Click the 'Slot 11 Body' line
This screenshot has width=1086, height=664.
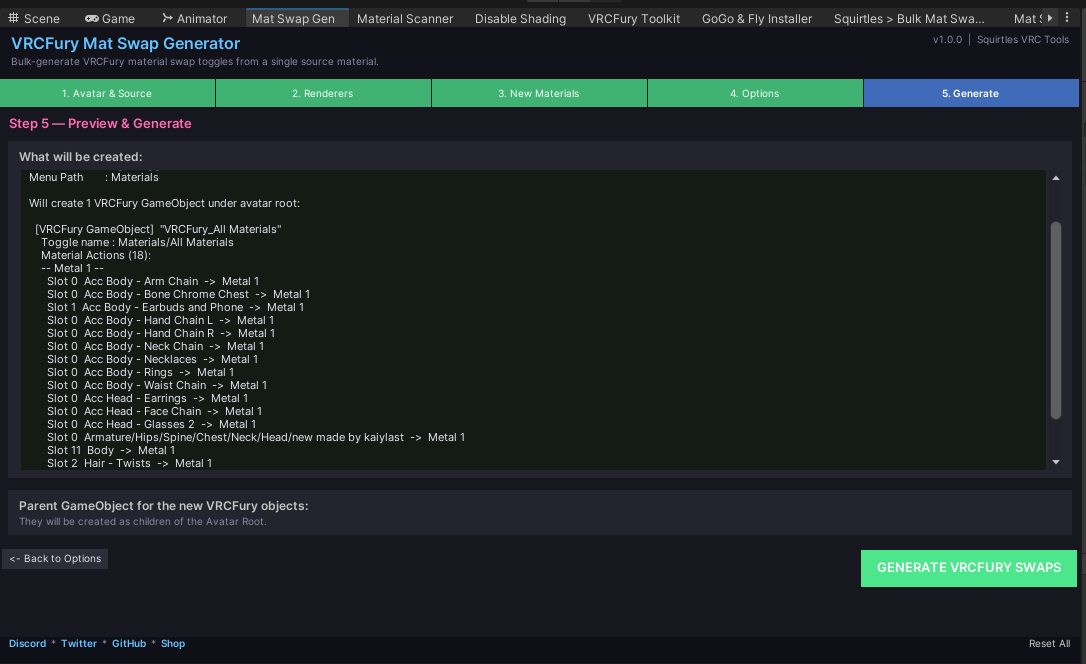click(x=111, y=451)
